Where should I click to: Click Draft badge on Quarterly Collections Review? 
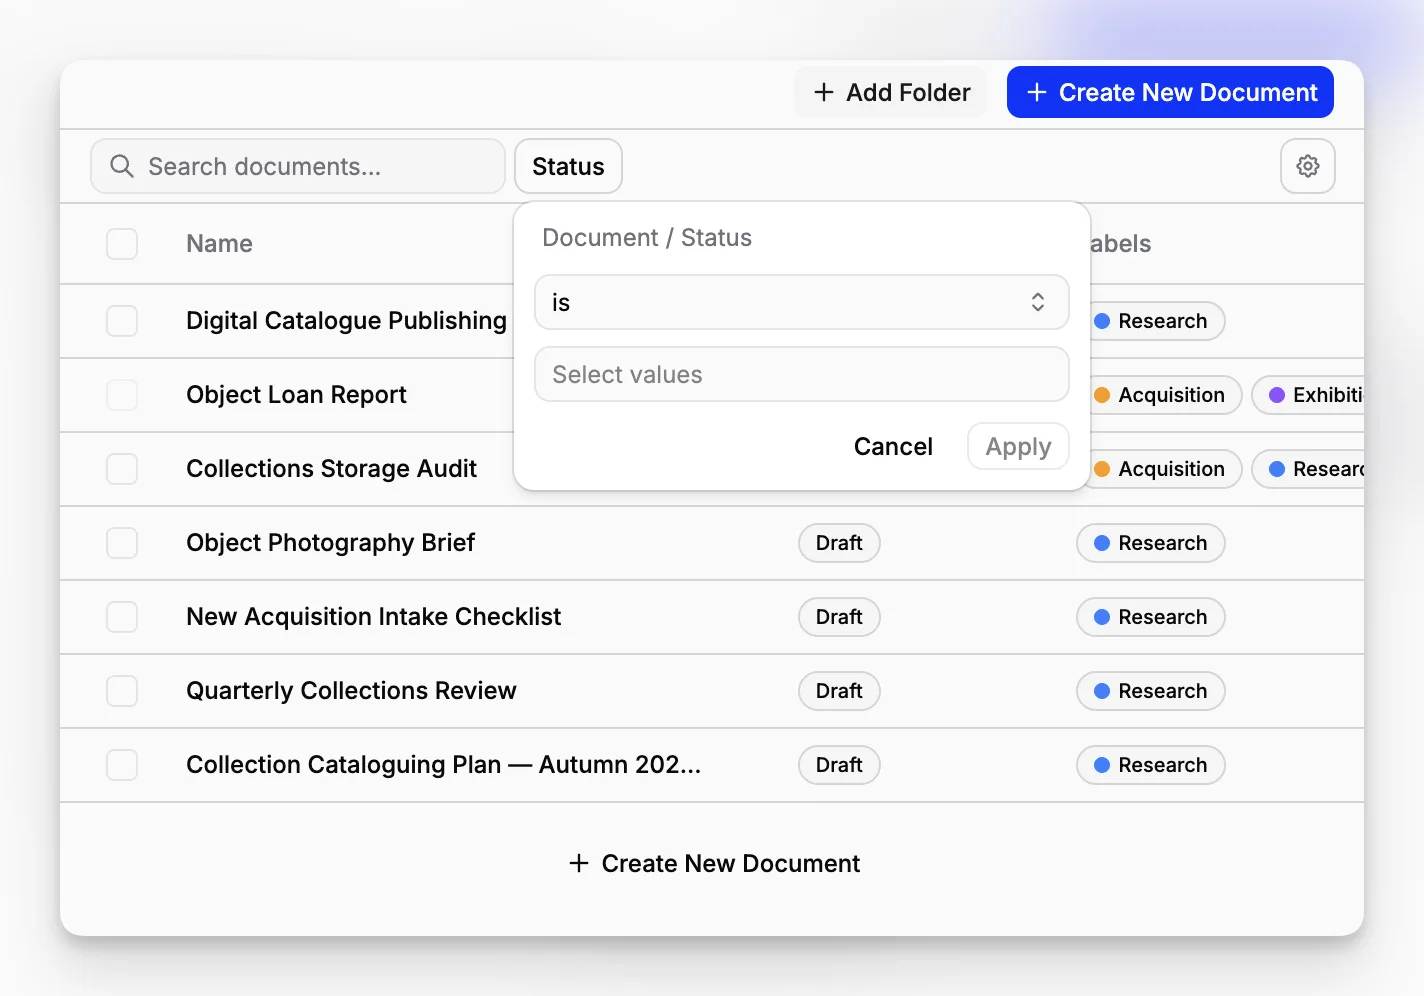click(839, 691)
